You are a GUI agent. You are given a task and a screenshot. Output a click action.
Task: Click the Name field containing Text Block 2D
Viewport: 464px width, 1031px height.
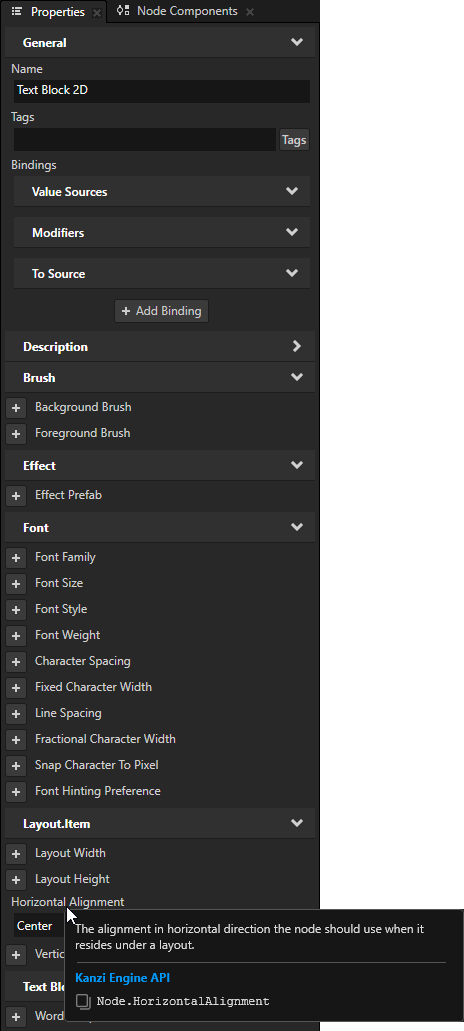click(x=162, y=91)
